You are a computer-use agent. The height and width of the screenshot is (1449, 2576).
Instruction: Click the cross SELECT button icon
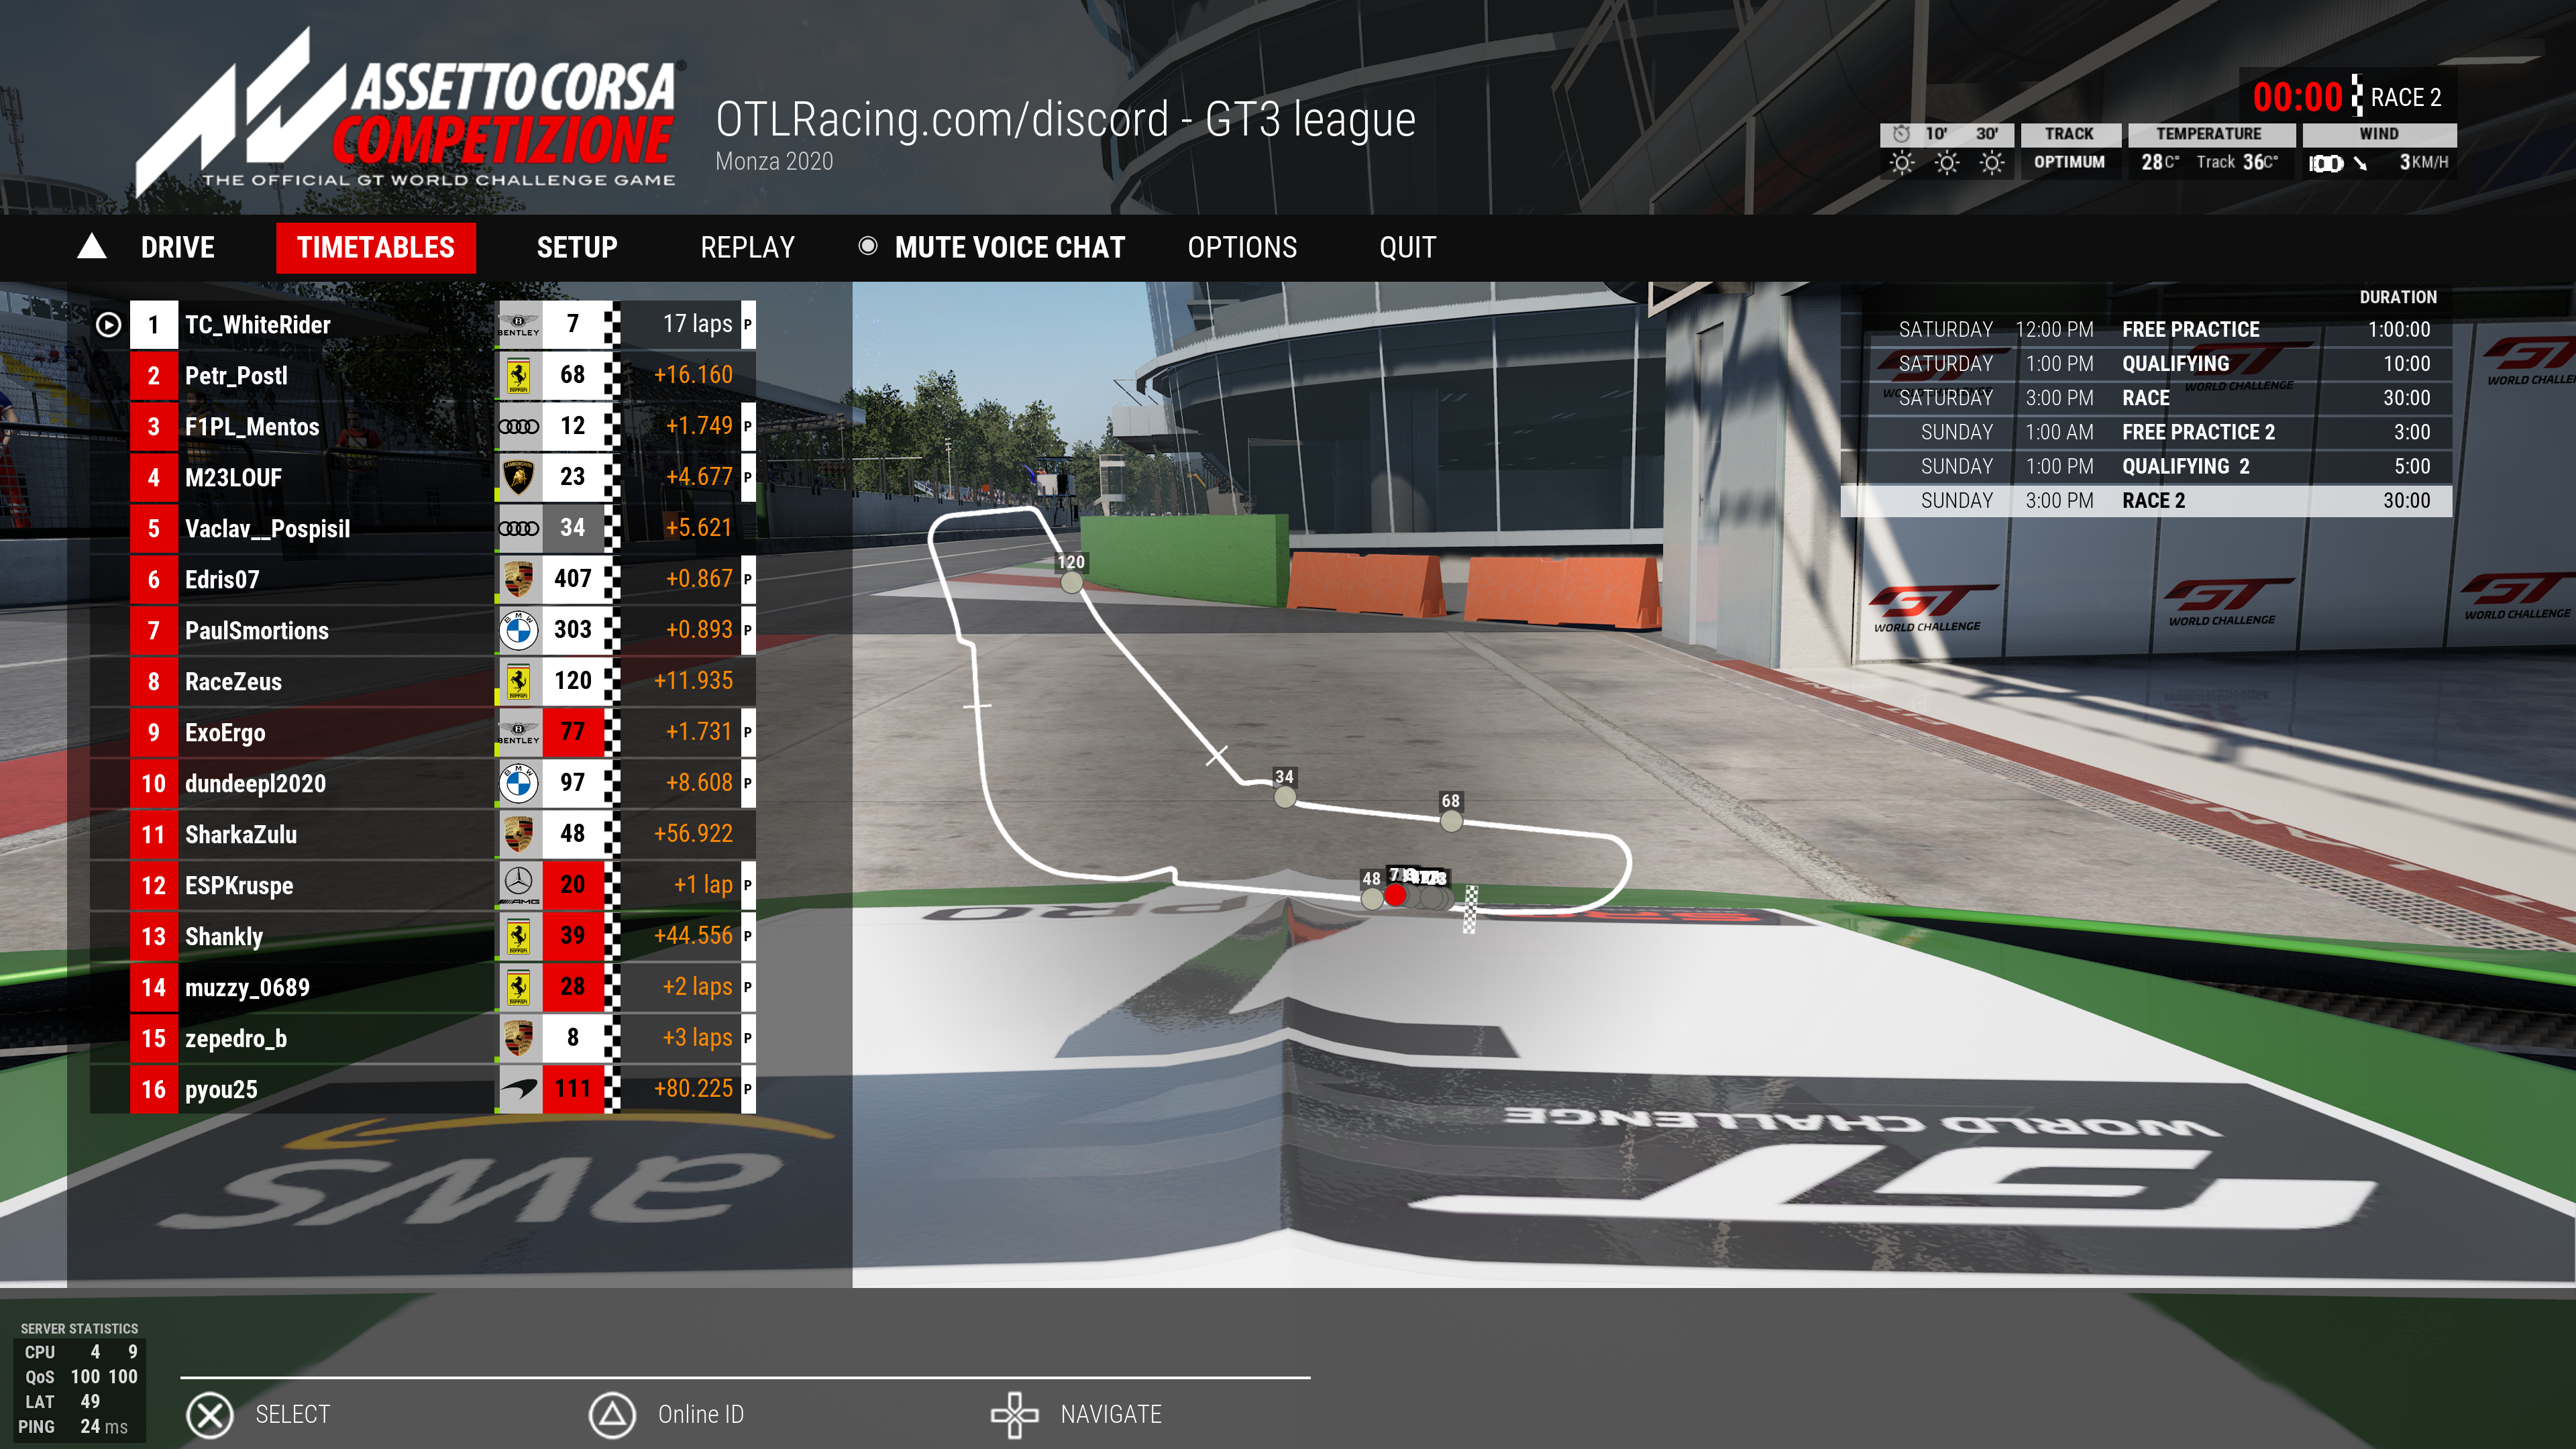pos(210,1415)
